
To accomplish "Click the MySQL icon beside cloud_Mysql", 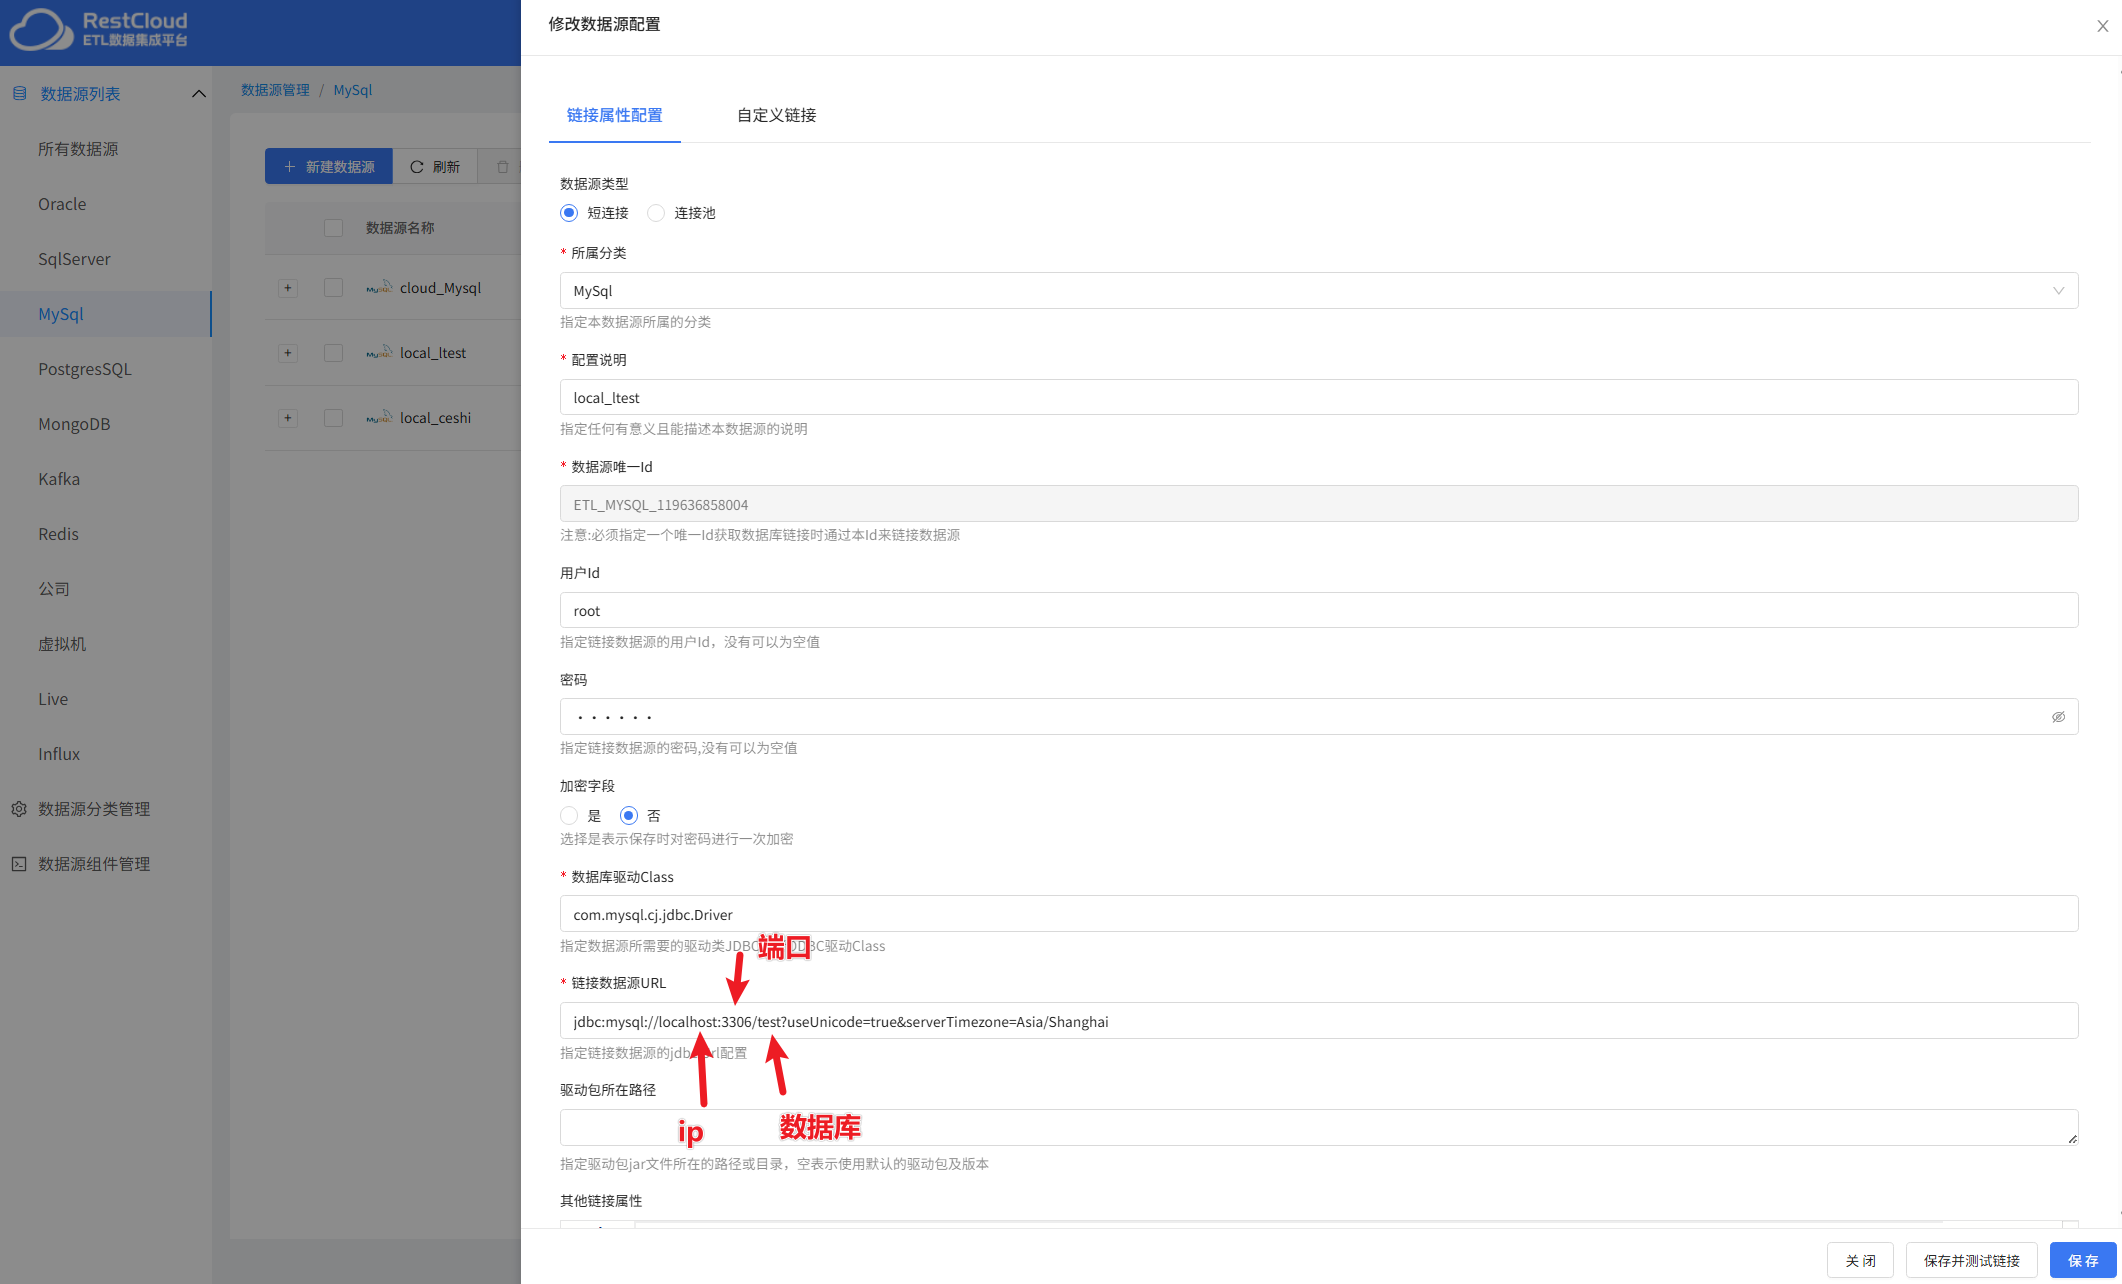I will coord(379,288).
